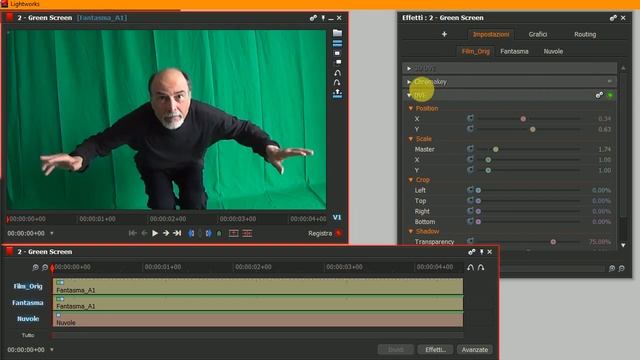This screenshot has width=640, height=360.
Task: Click the first red edit icon in viewer
Action: pos(233,233)
